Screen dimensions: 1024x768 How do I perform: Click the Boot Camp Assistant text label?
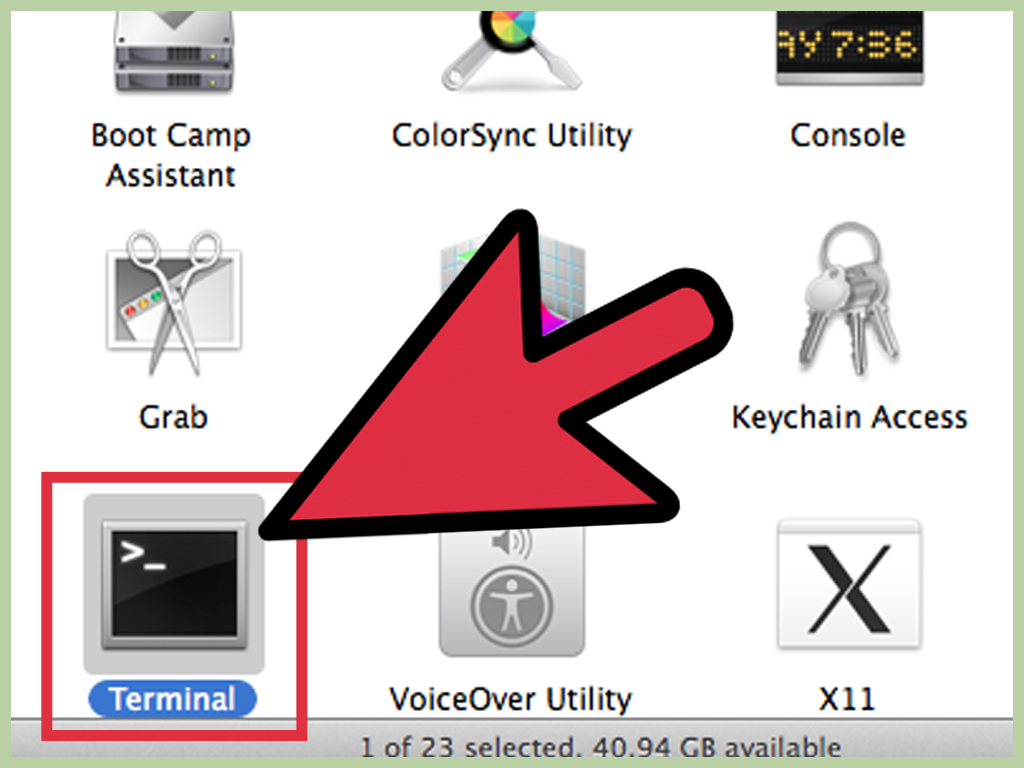pyautogui.click(x=171, y=155)
